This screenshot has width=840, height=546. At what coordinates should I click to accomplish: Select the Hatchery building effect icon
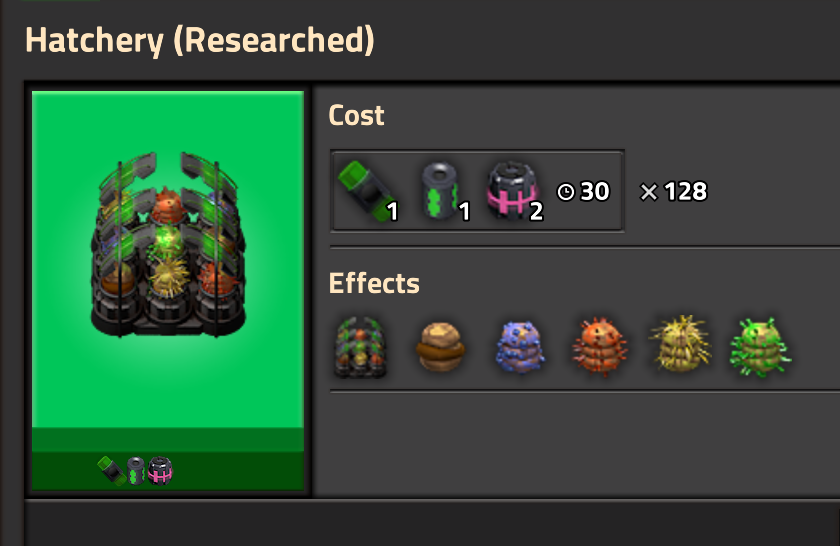click(x=360, y=347)
